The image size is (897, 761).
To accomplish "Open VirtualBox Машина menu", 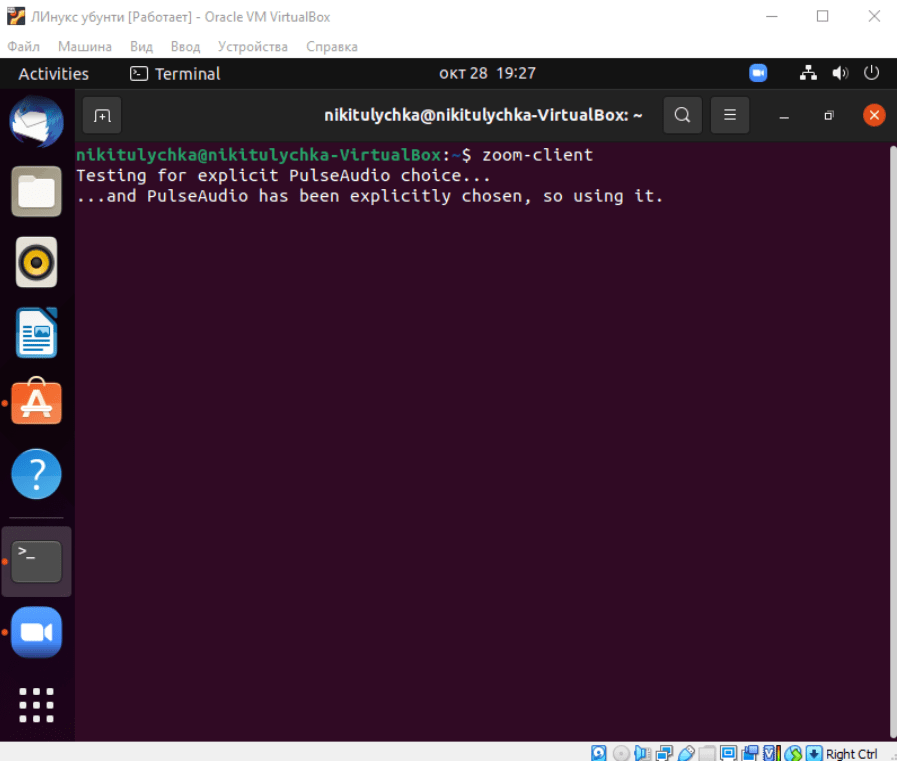I will tap(85, 47).
